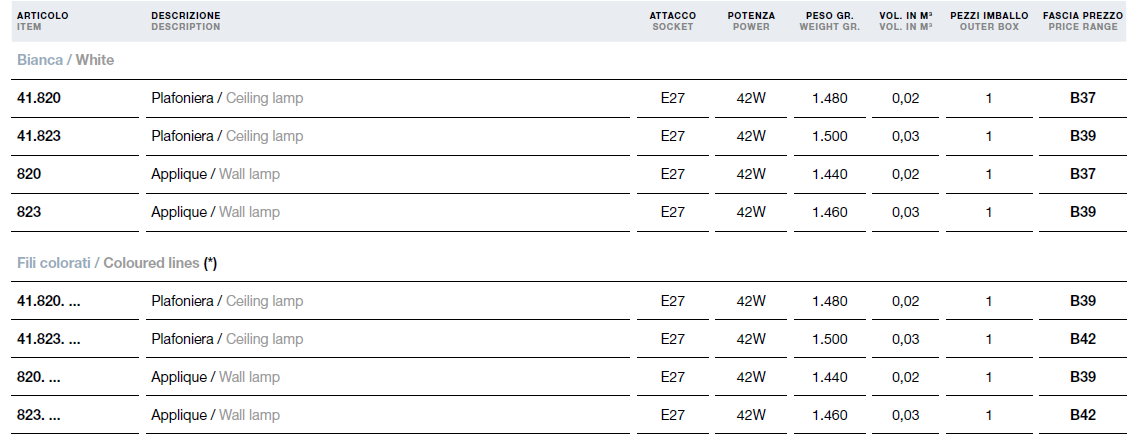
Task: Click the ATTACCO / SOCKET column header
Action: (x=673, y=21)
